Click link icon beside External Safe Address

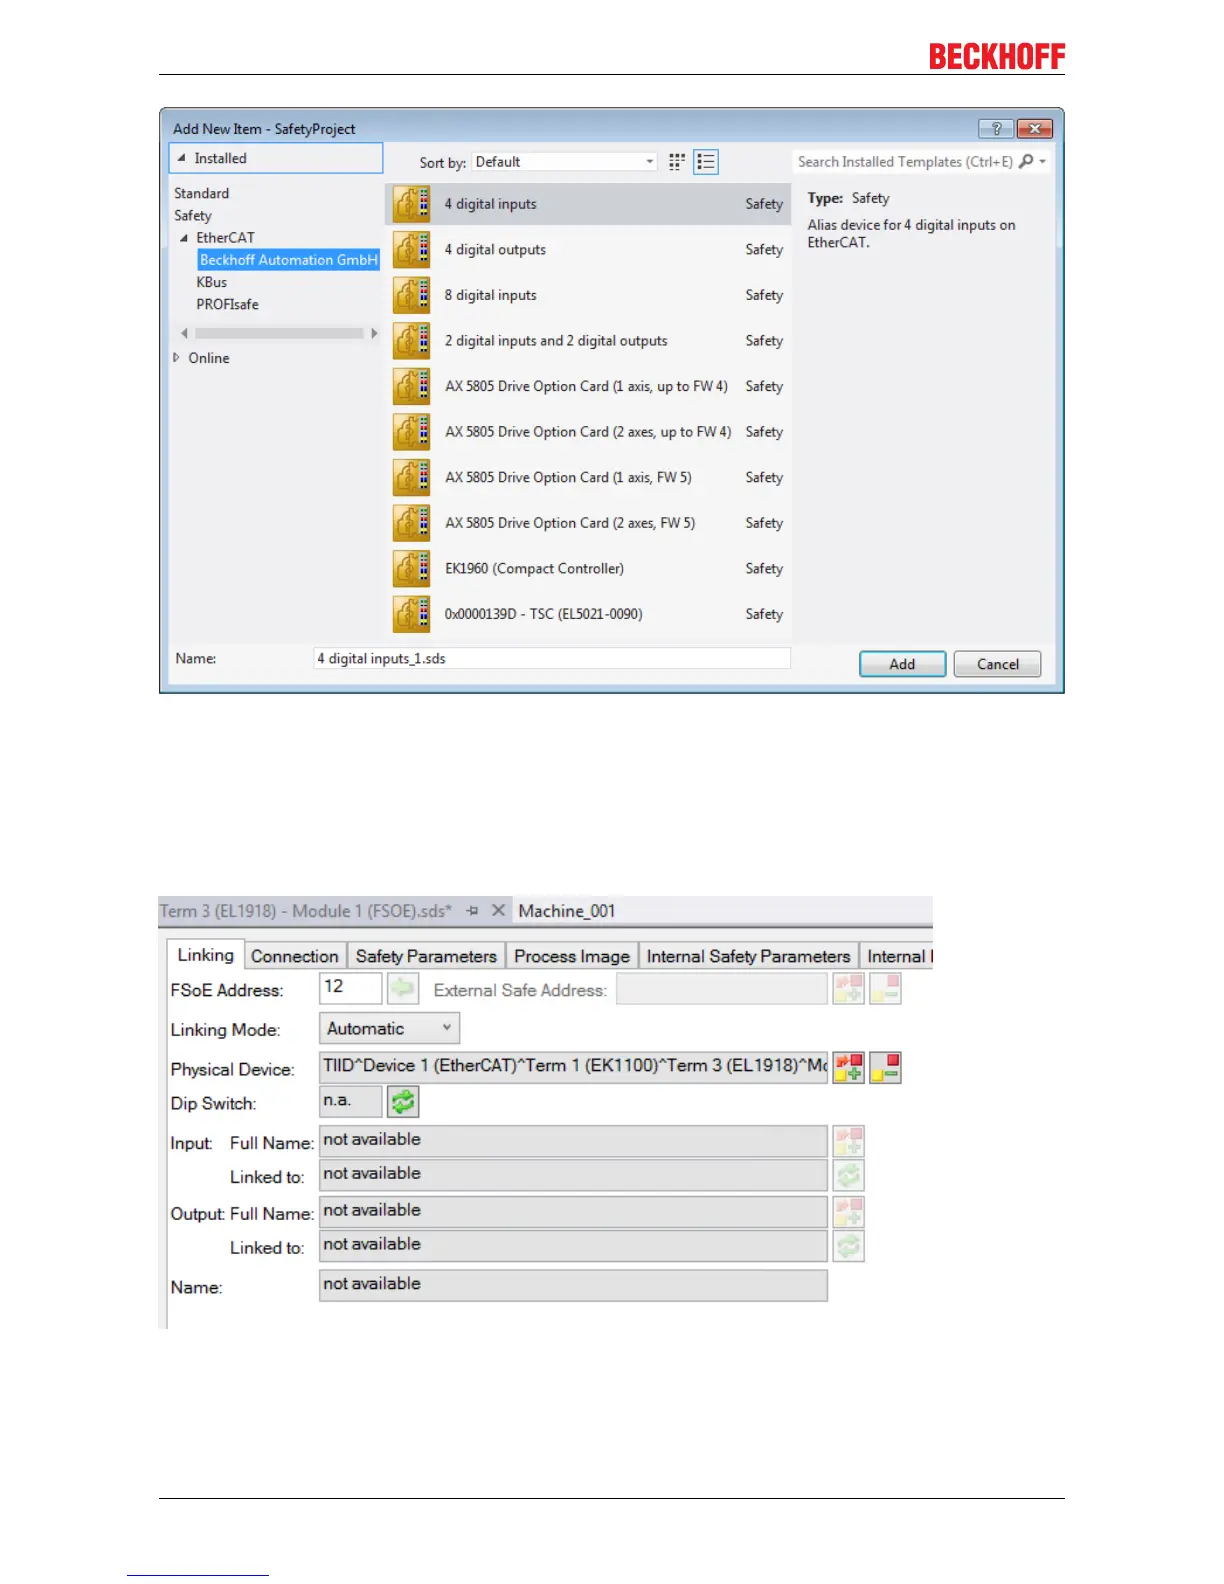848,989
